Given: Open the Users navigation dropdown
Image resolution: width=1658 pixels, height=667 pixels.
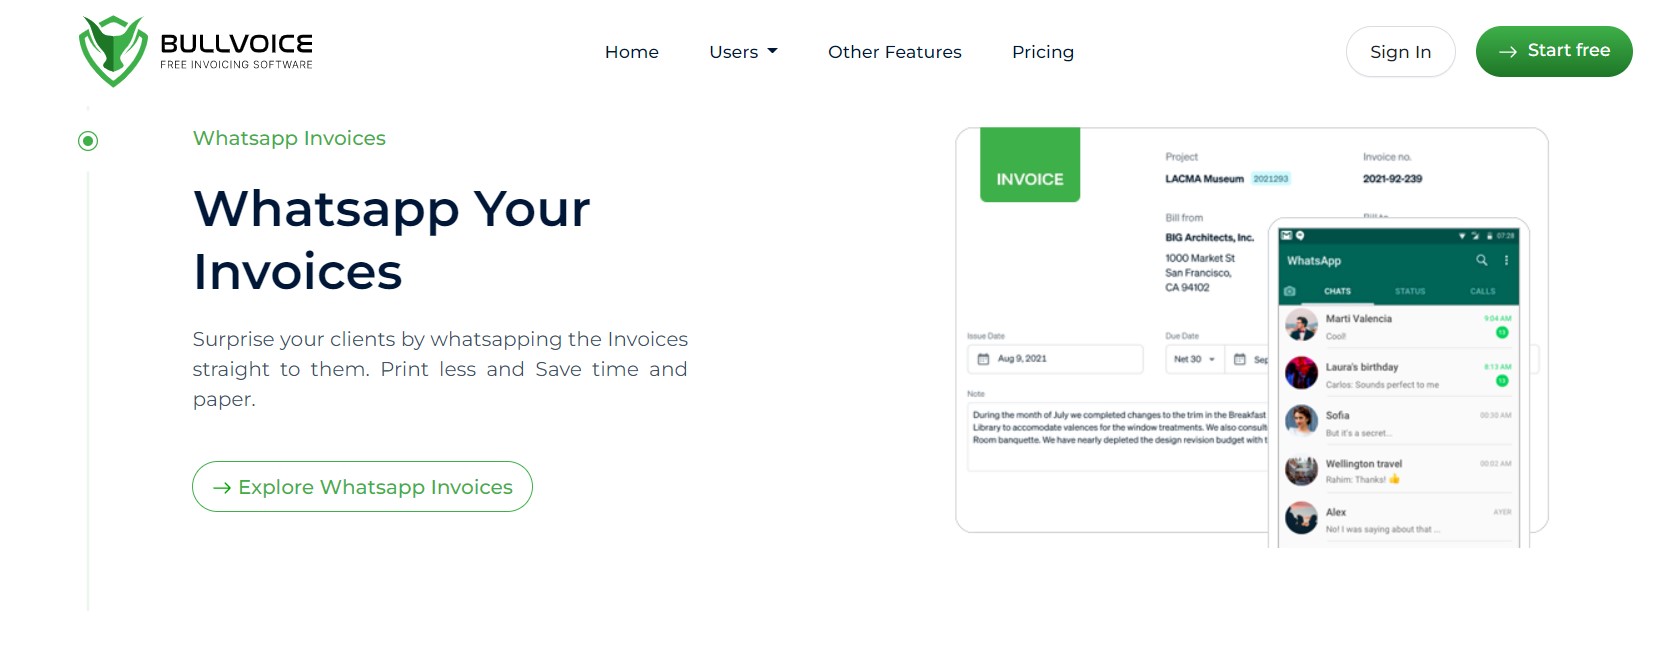Looking at the screenshot, I should (743, 52).
